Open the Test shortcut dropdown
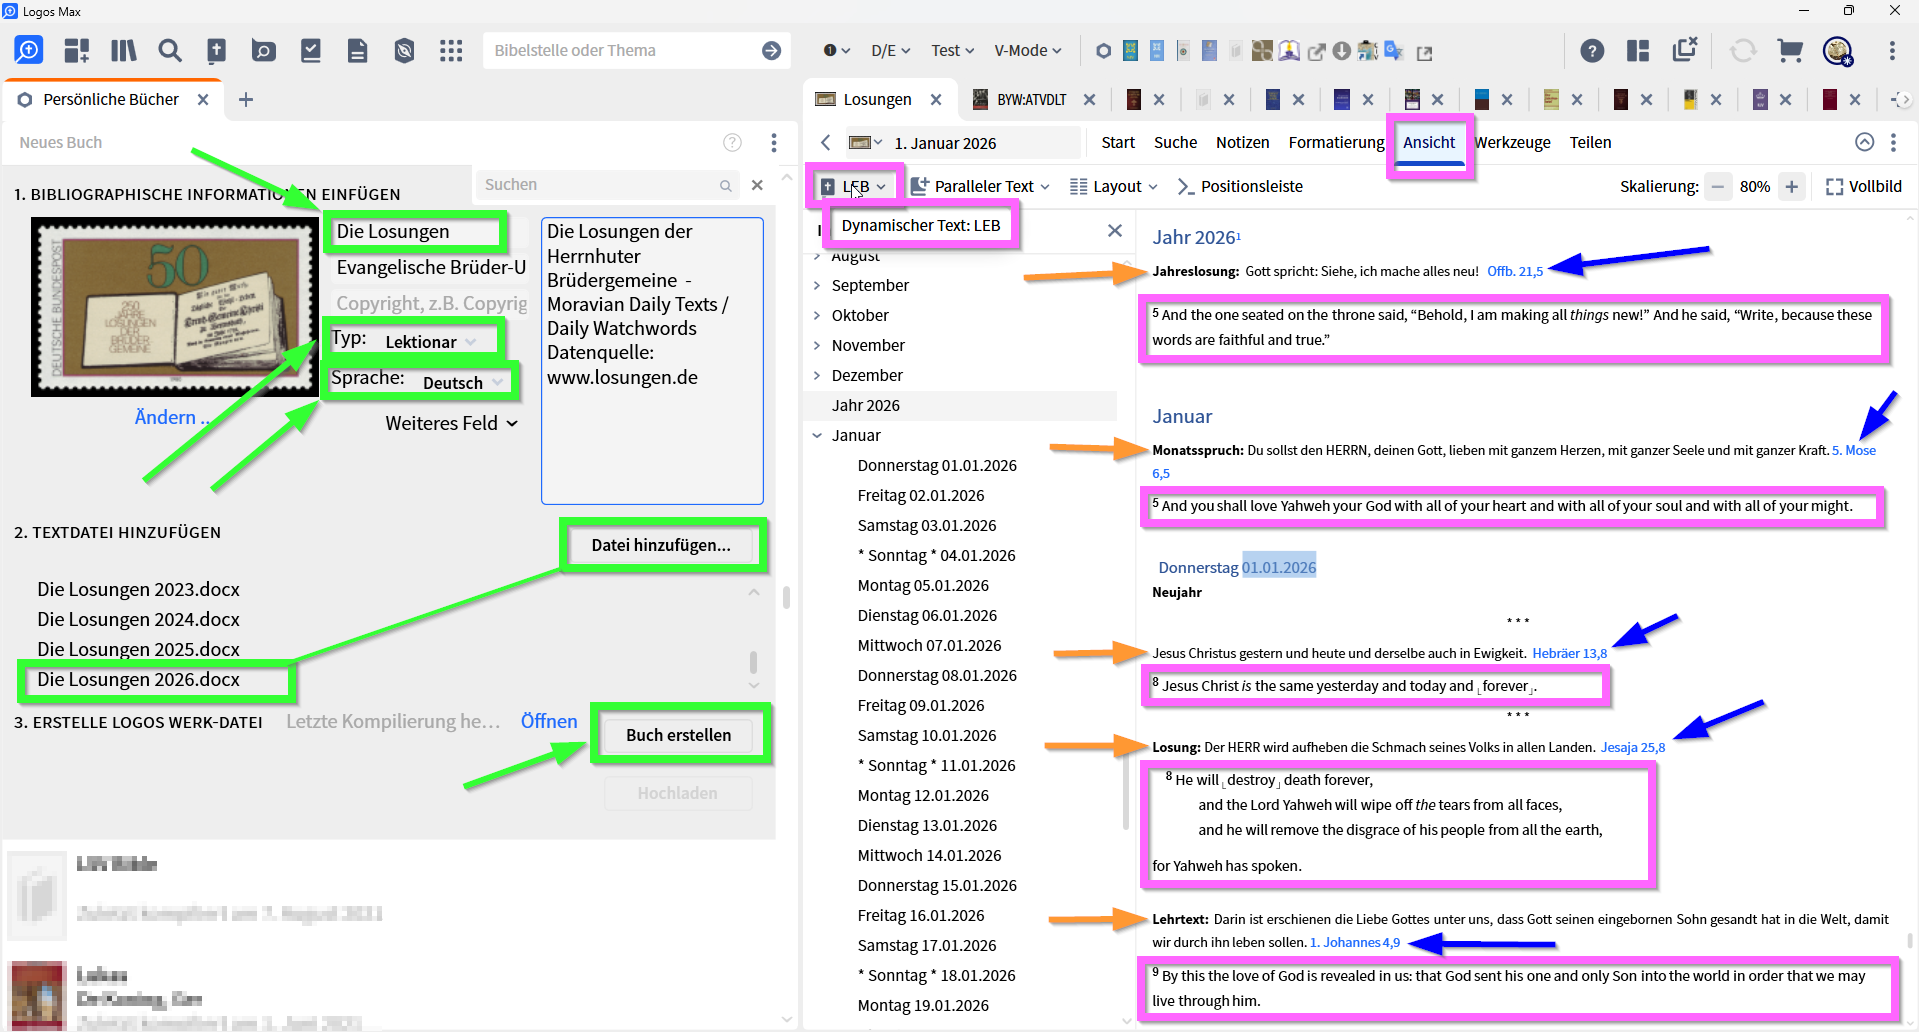Viewport: 1919px width, 1032px height. pos(952,50)
